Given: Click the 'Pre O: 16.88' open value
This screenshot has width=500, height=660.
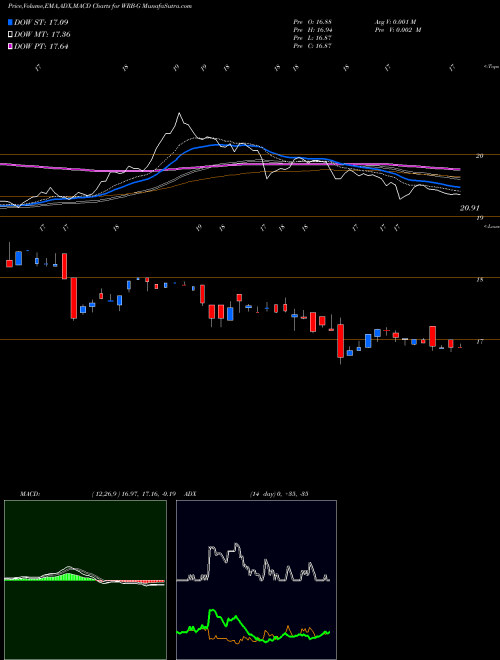Looking at the screenshot, I should pyautogui.click(x=313, y=22).
